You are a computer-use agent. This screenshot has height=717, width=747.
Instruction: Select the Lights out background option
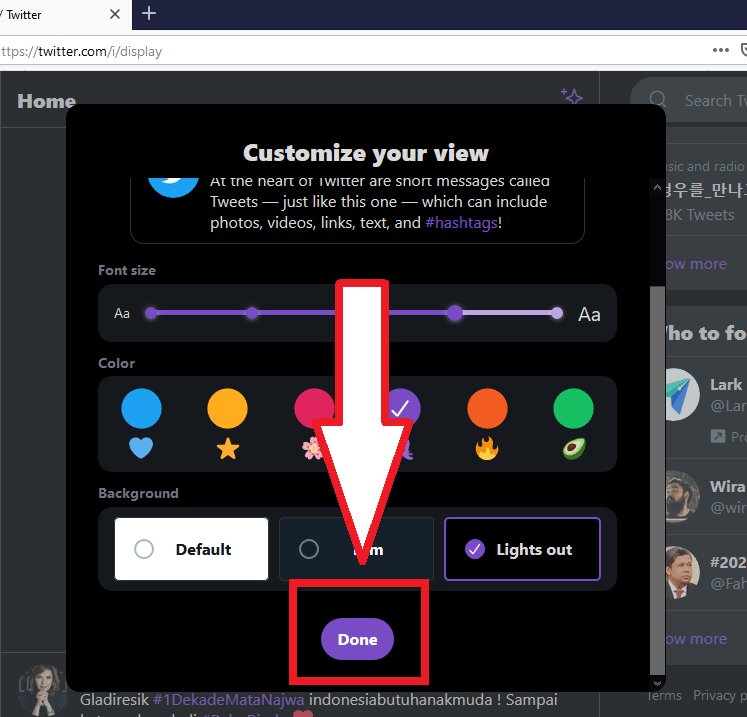(522, 549)
